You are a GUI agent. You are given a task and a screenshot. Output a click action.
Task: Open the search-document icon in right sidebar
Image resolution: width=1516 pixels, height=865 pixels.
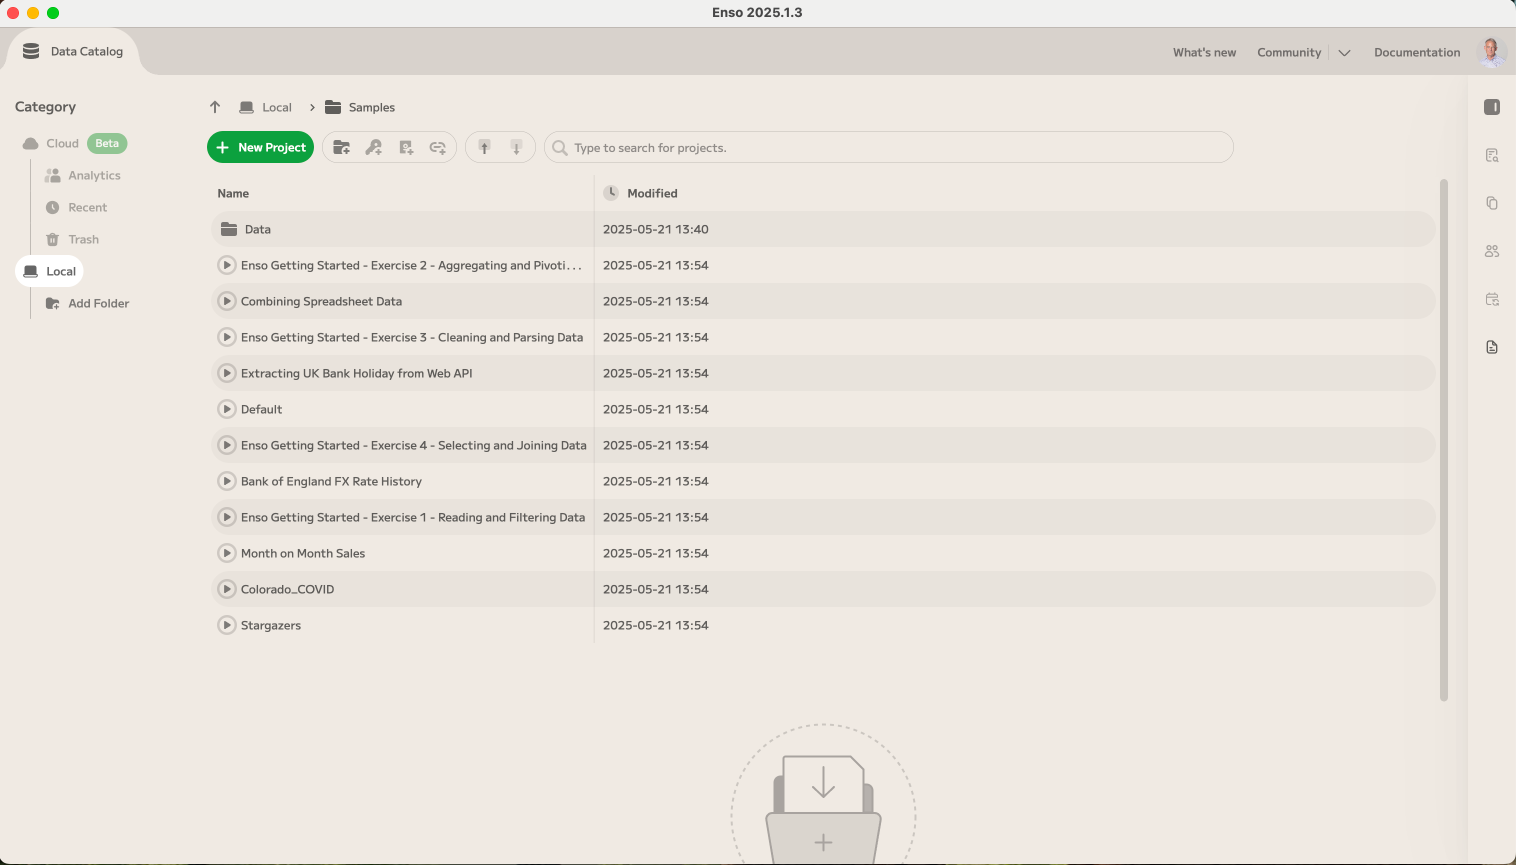(1492, 155)
